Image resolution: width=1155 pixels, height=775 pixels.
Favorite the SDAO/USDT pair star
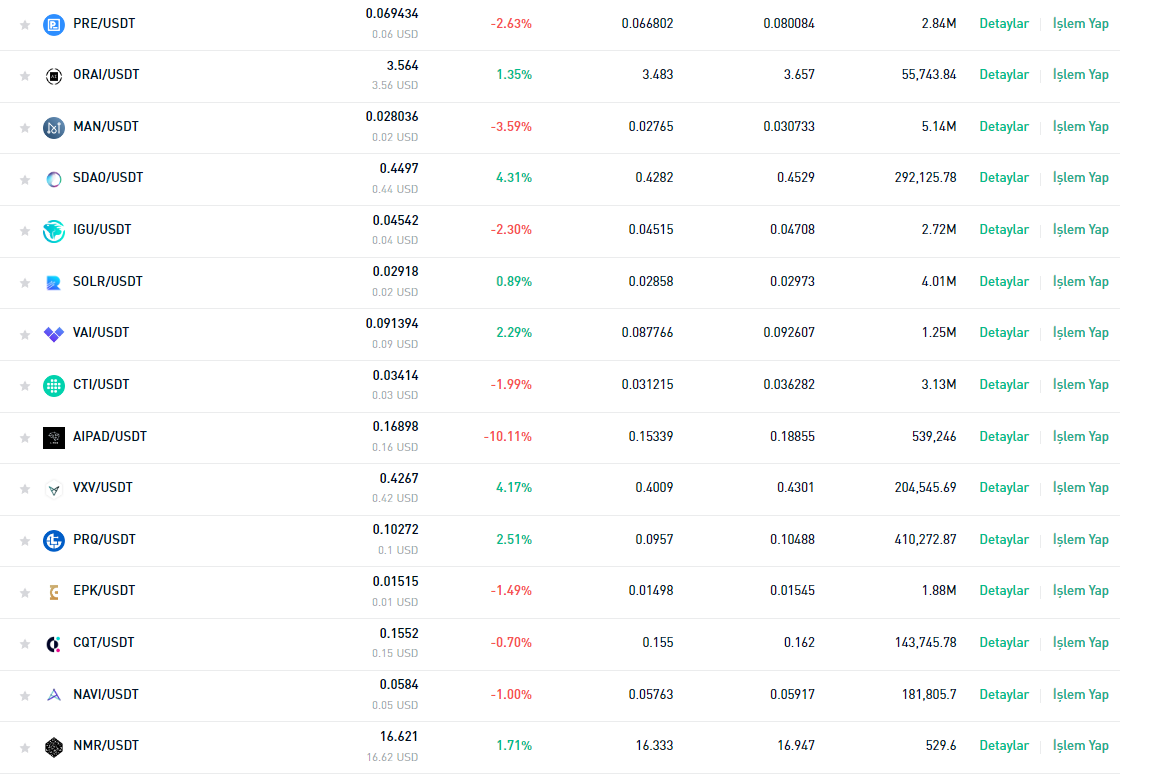pos(25,180)
